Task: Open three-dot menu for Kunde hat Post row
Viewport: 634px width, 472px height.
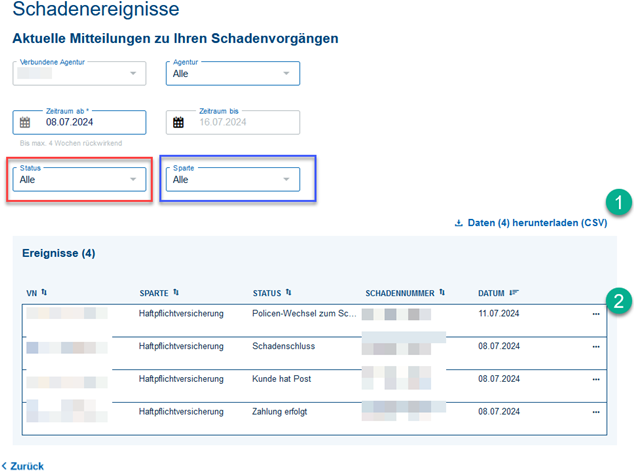Action: pyautogui.click(x=596, y=379)
